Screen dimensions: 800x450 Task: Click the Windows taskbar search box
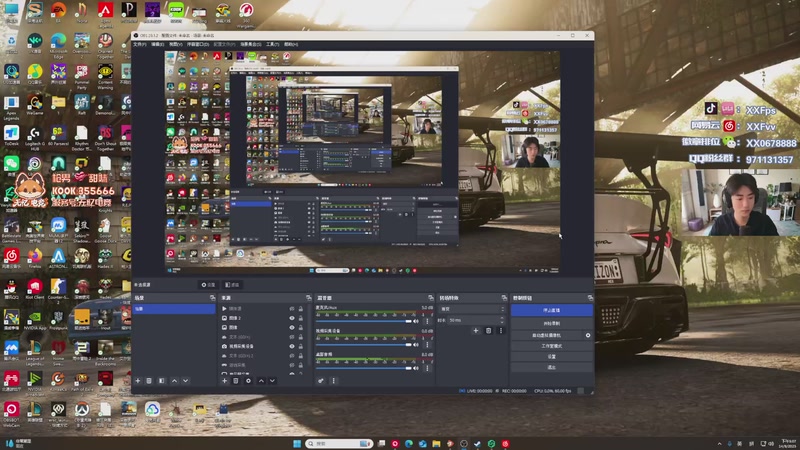[339, 444]
